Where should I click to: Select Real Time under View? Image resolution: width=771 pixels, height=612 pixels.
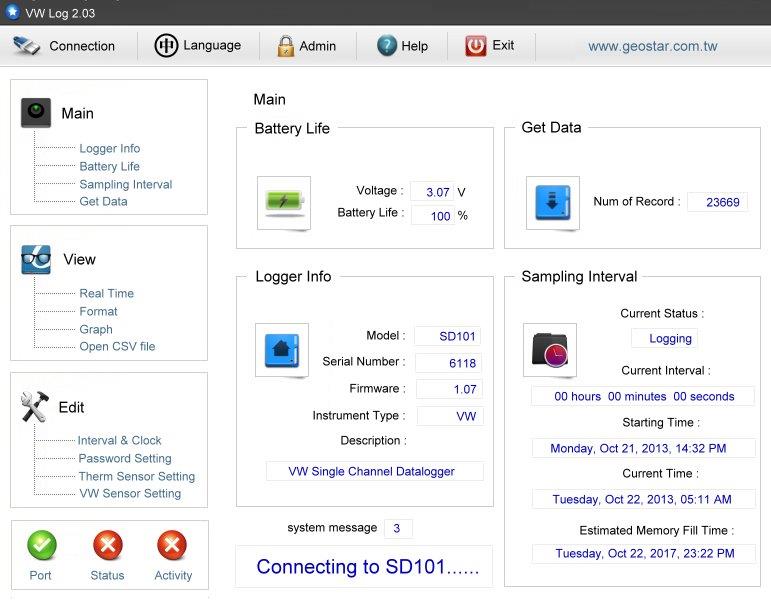tap(106, 293)
